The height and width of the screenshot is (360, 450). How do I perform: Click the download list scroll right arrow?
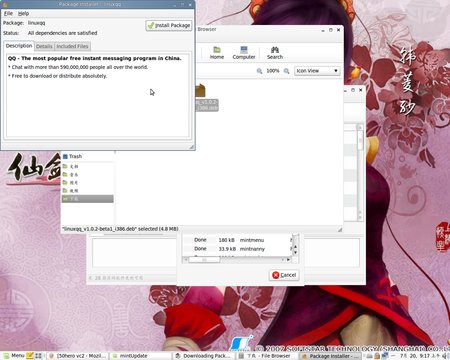click(x=288, y=260)
